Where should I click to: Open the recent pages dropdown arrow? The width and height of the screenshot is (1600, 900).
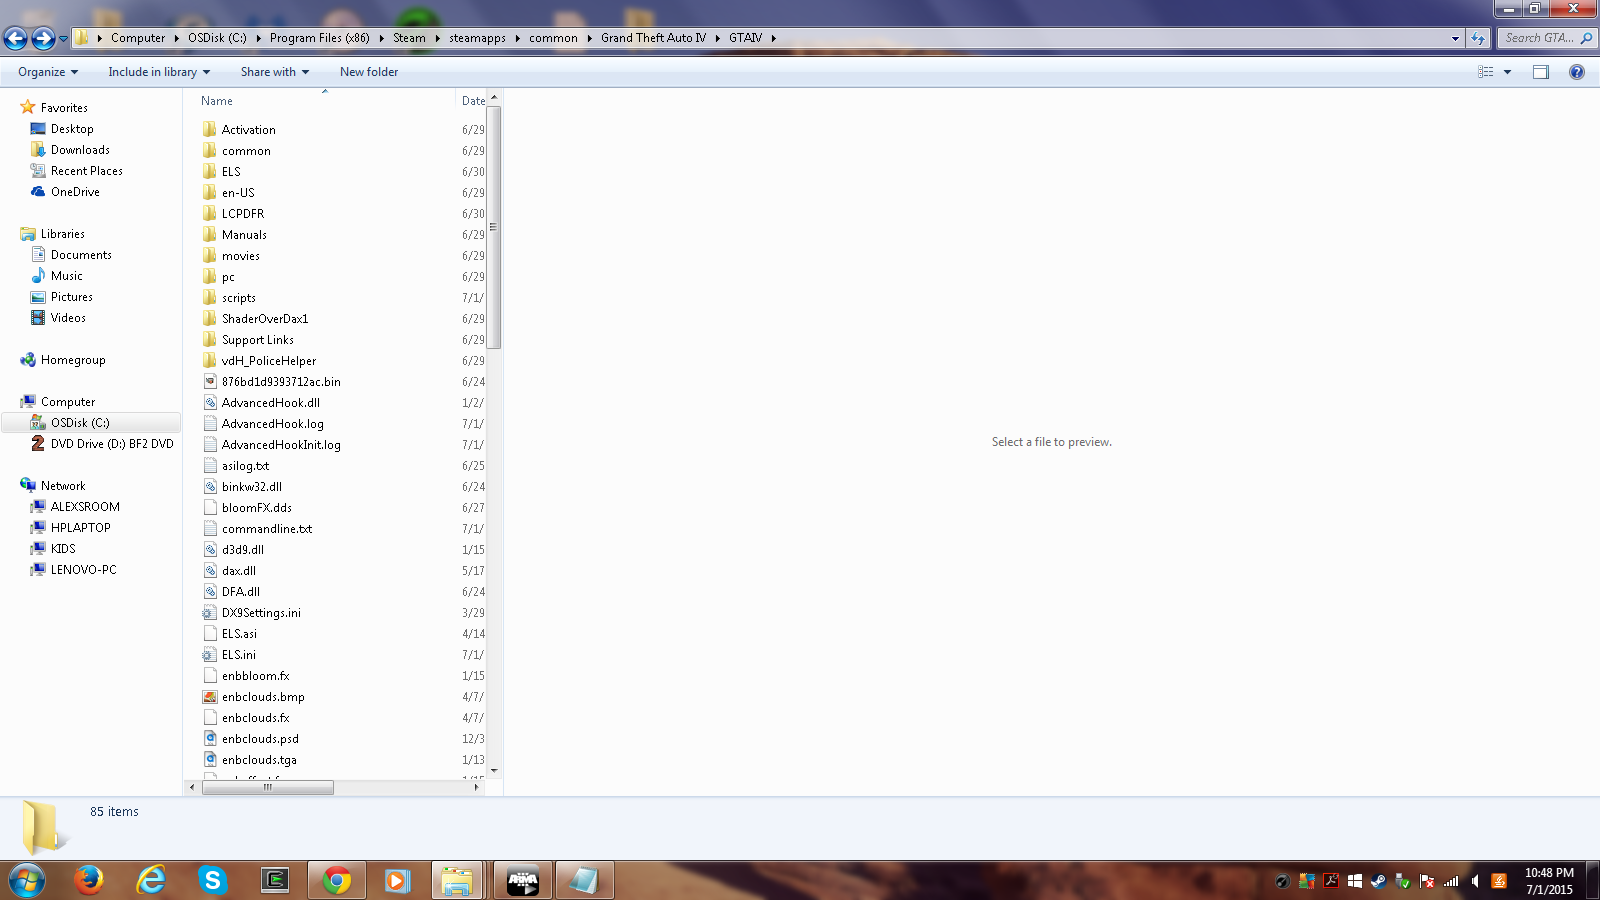pyautogui.click(x=63, y=39)
